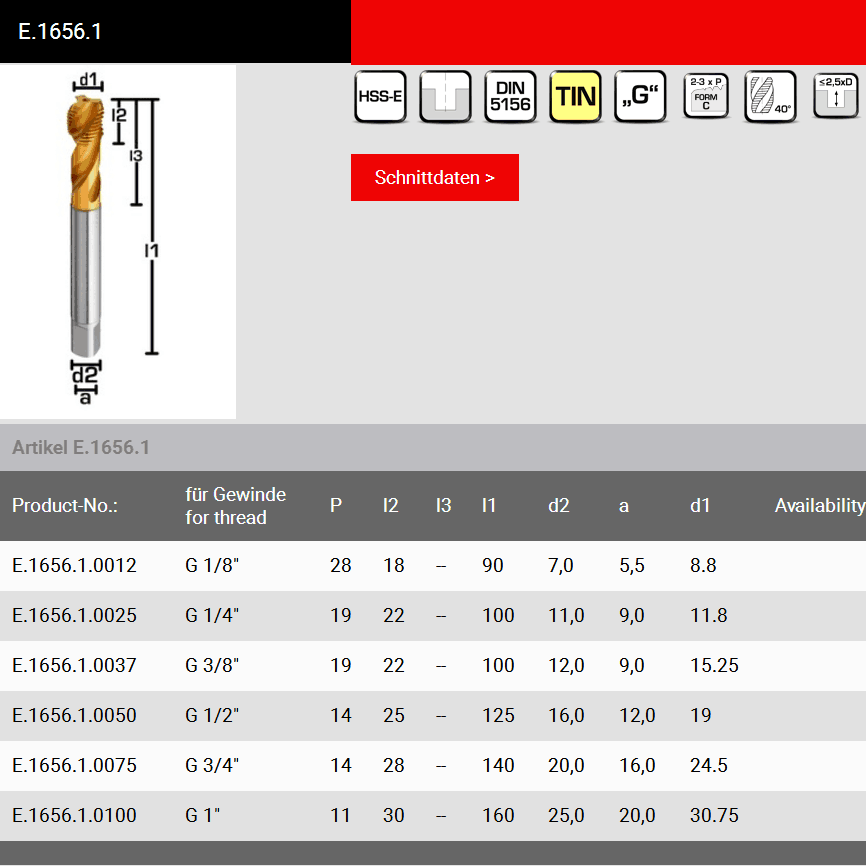Click the 2-3 x P Form C icon
Viewport: 866px width, 866px height.
point(706,96)
